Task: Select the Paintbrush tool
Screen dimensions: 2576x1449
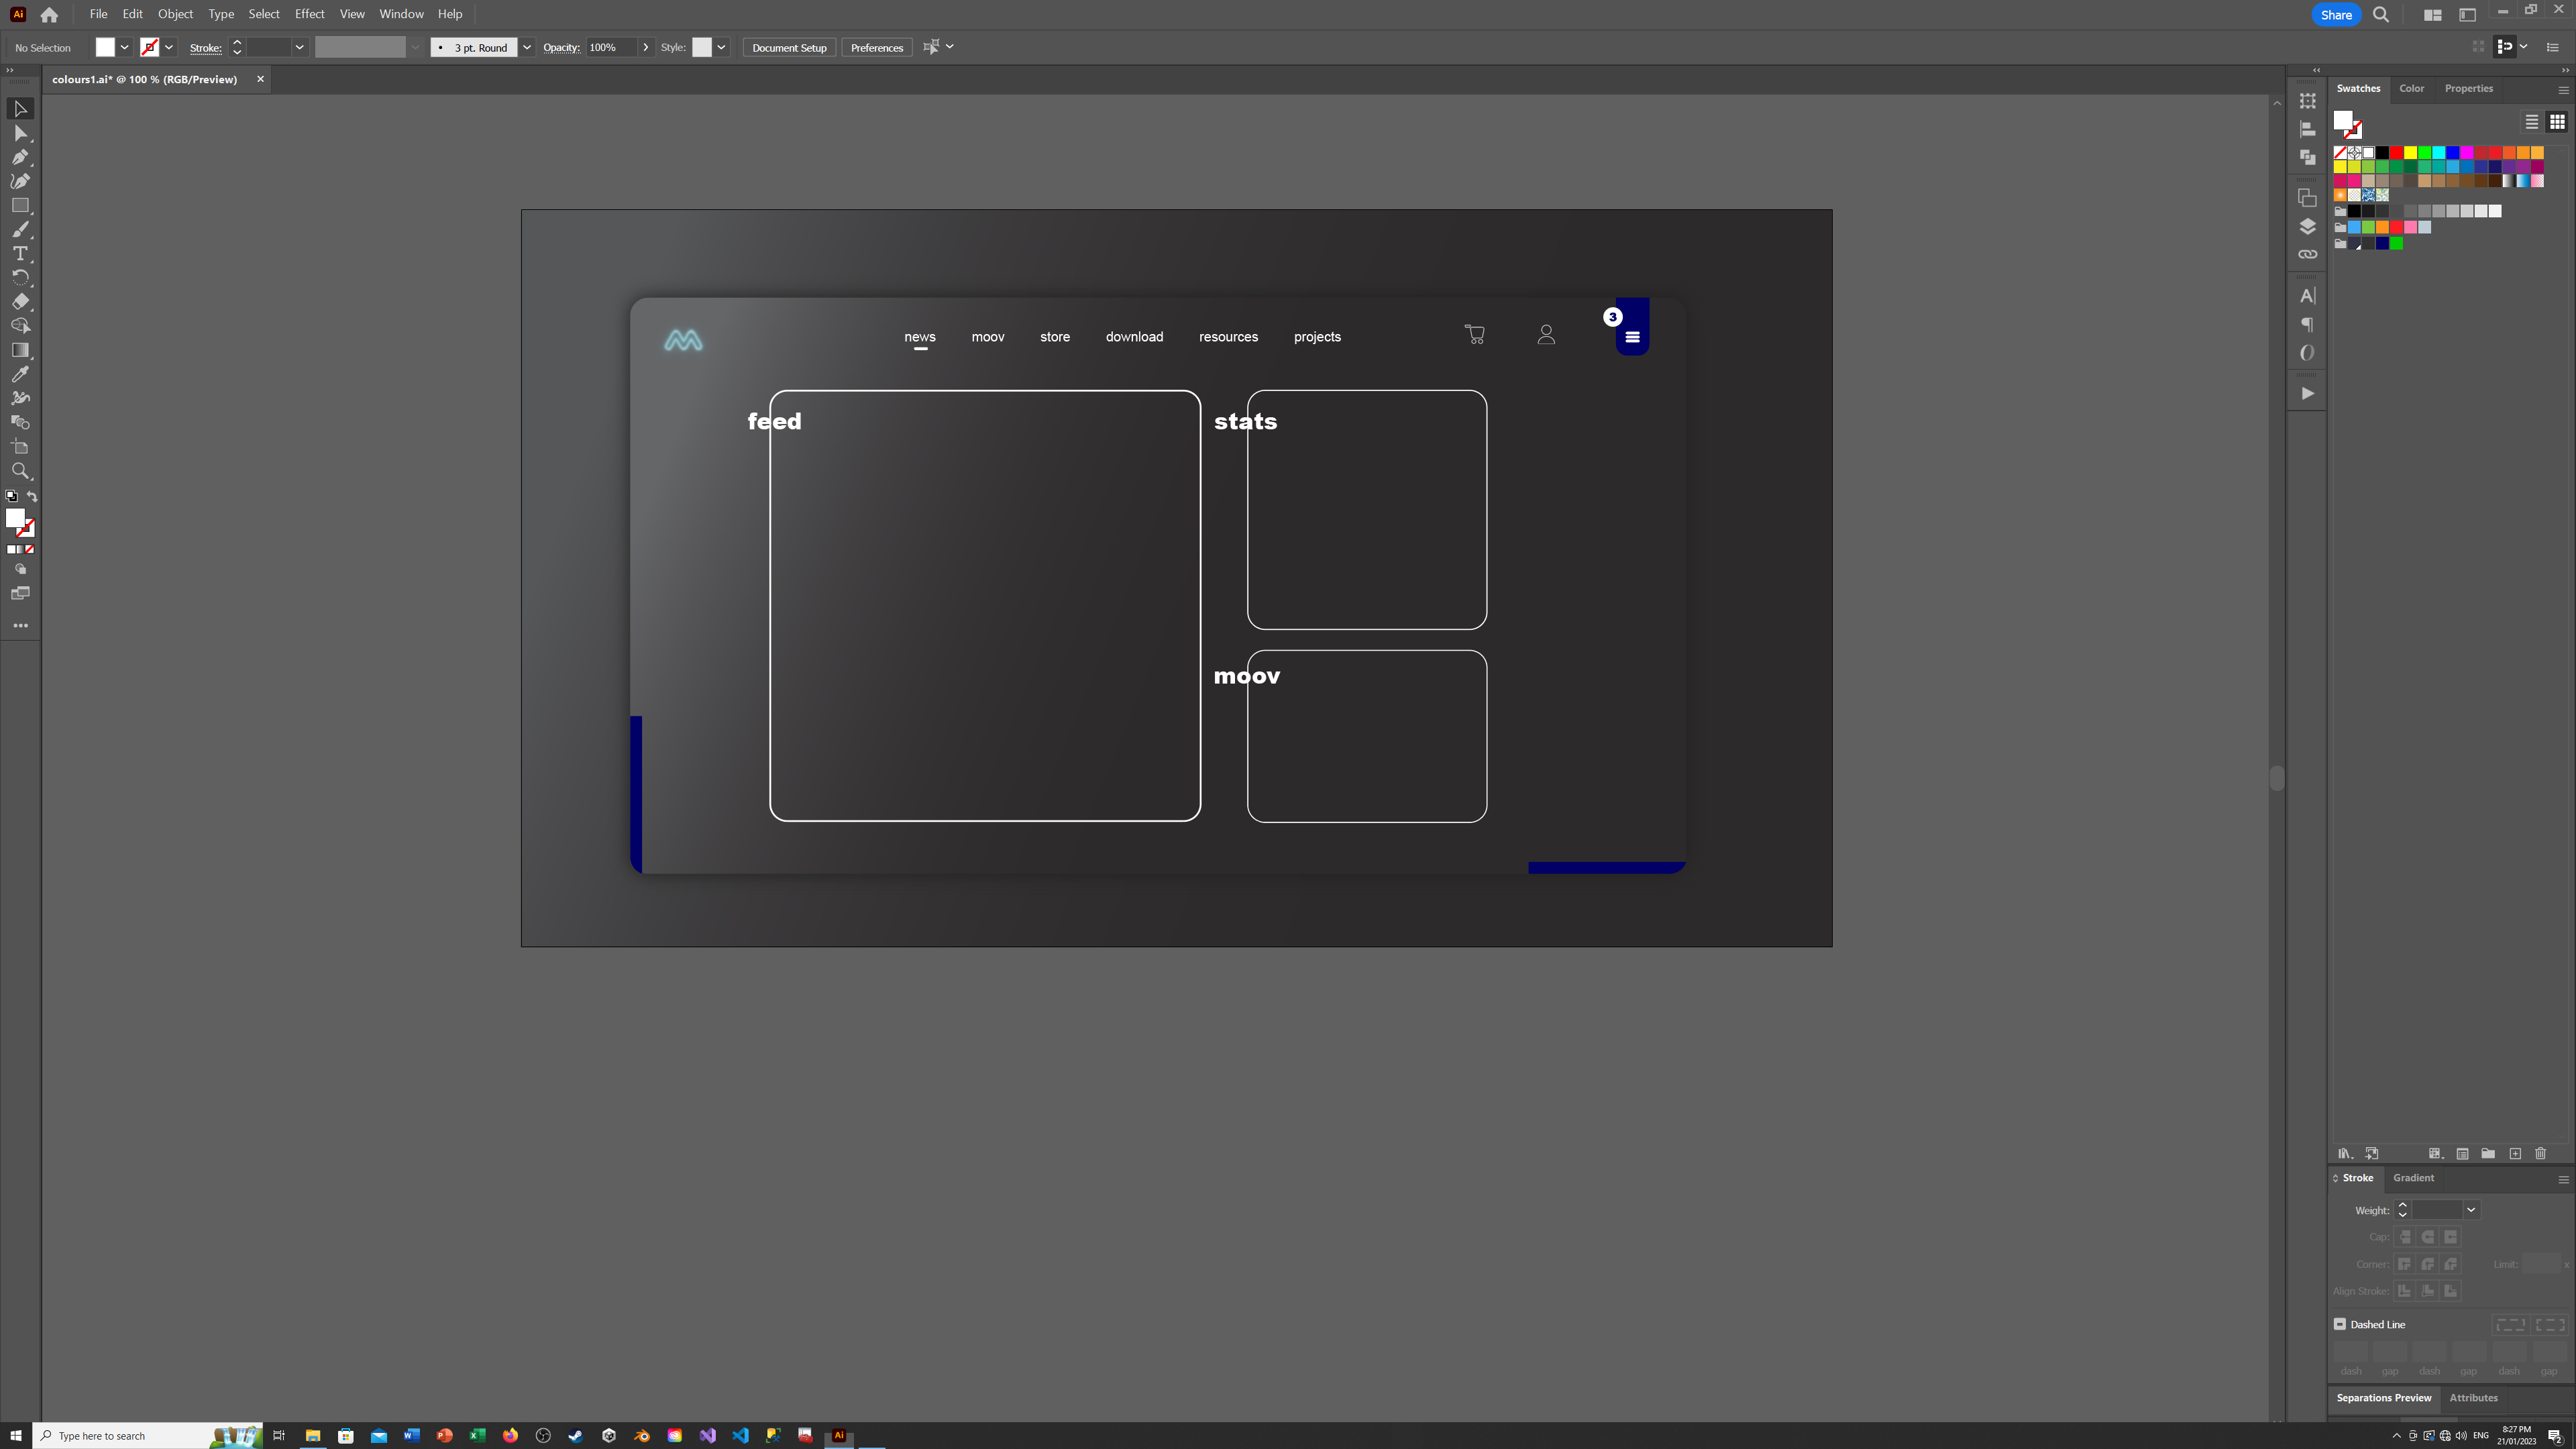Action: click(x=20, y=230)
